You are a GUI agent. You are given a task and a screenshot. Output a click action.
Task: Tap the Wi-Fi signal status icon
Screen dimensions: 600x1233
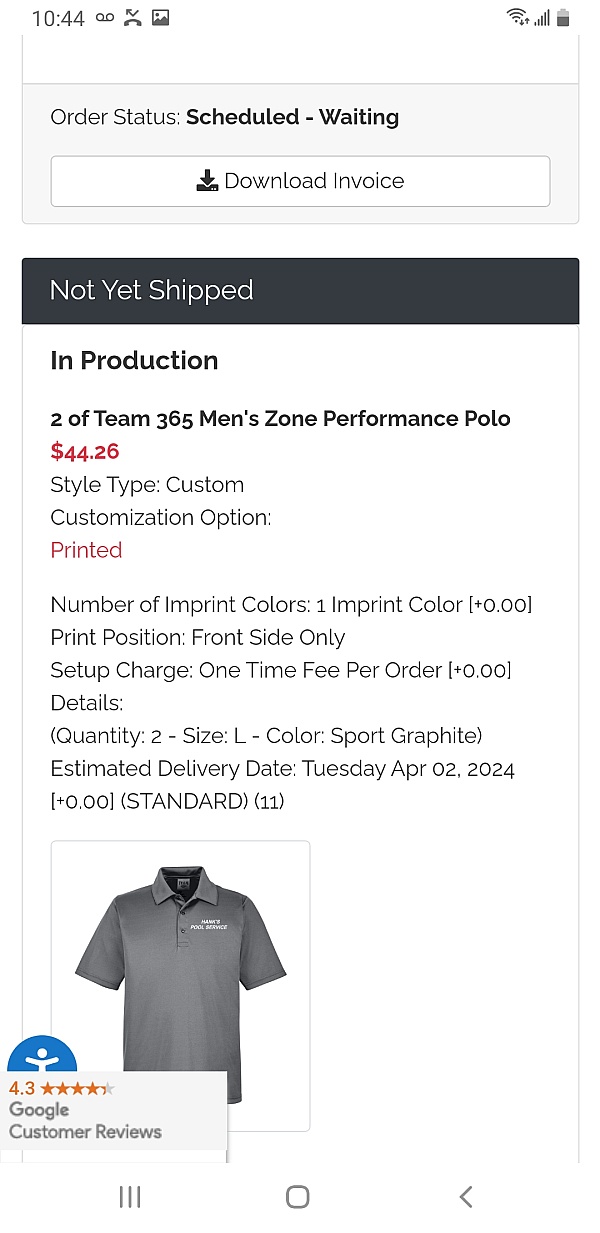click(x=516, y=17)
